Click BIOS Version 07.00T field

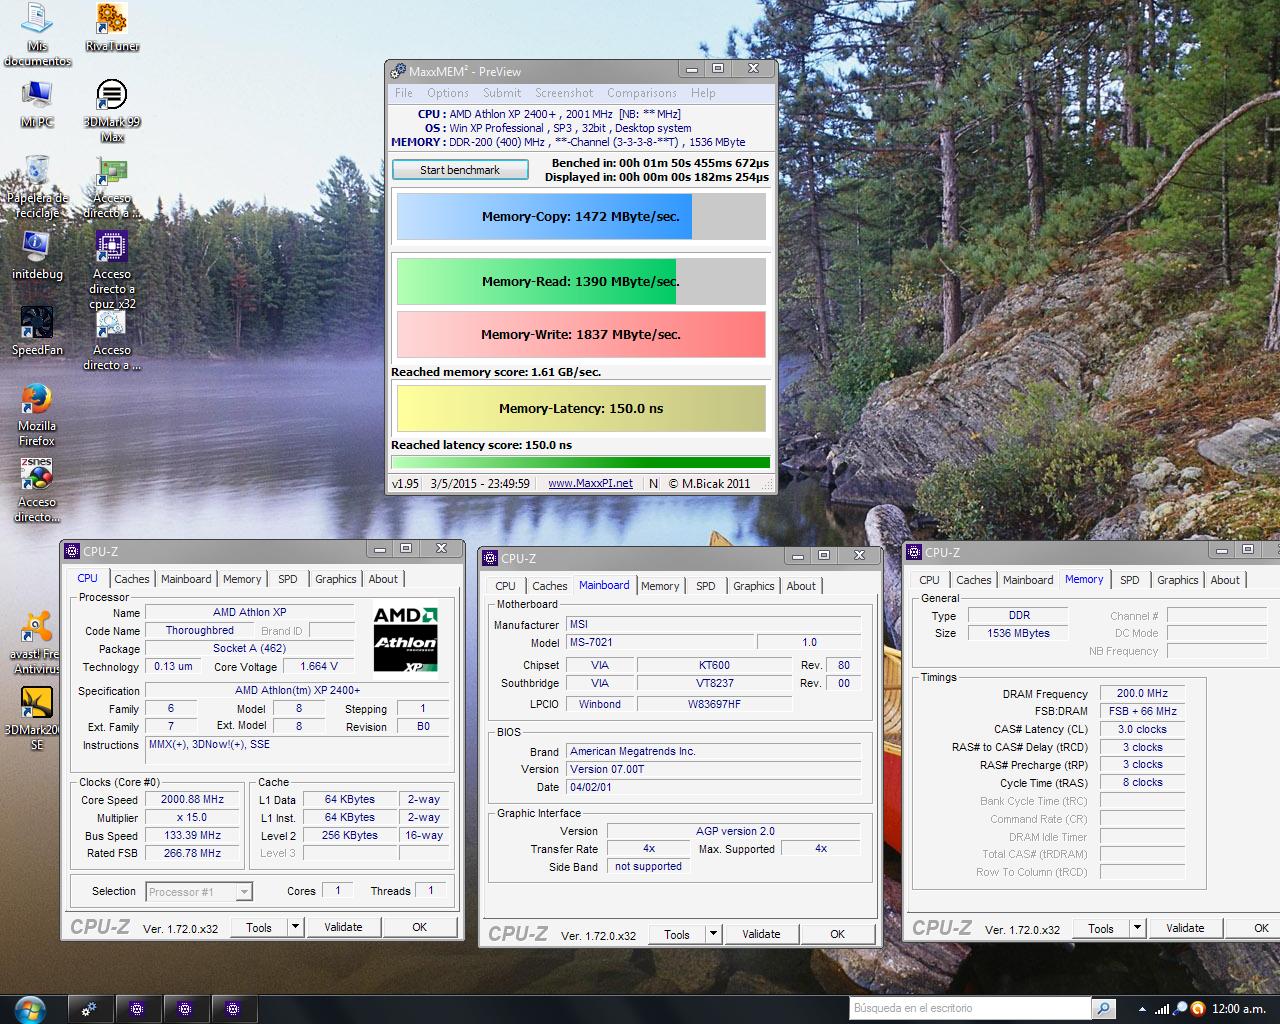click(714, 769)
